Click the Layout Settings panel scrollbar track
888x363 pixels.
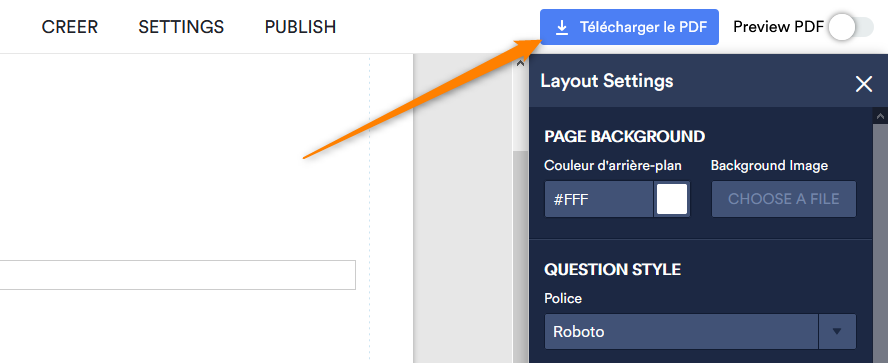click(881, 244)
